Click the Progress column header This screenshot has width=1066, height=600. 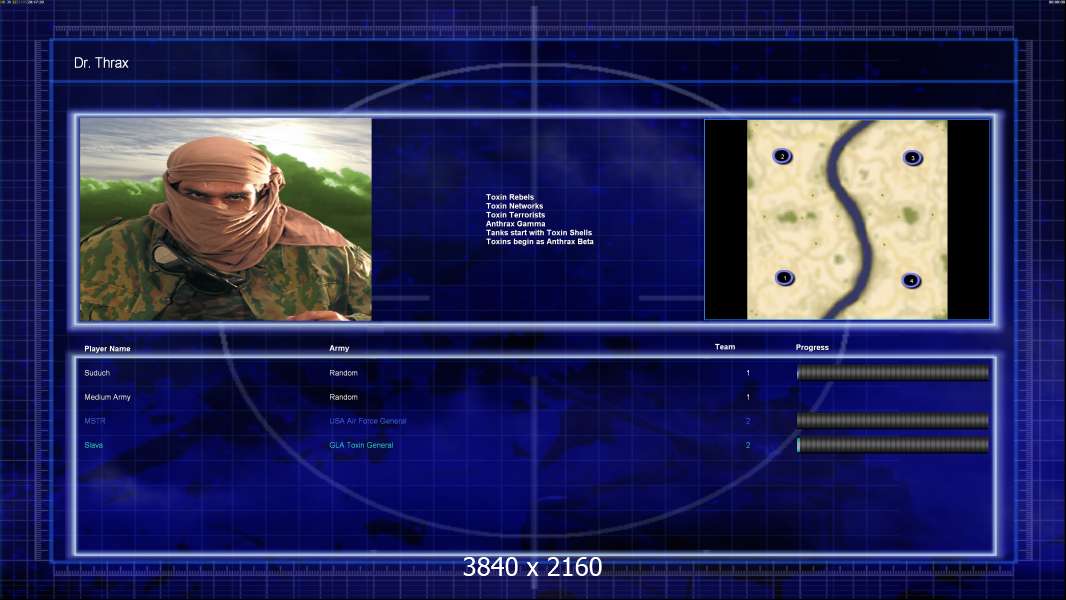[812, 347]
